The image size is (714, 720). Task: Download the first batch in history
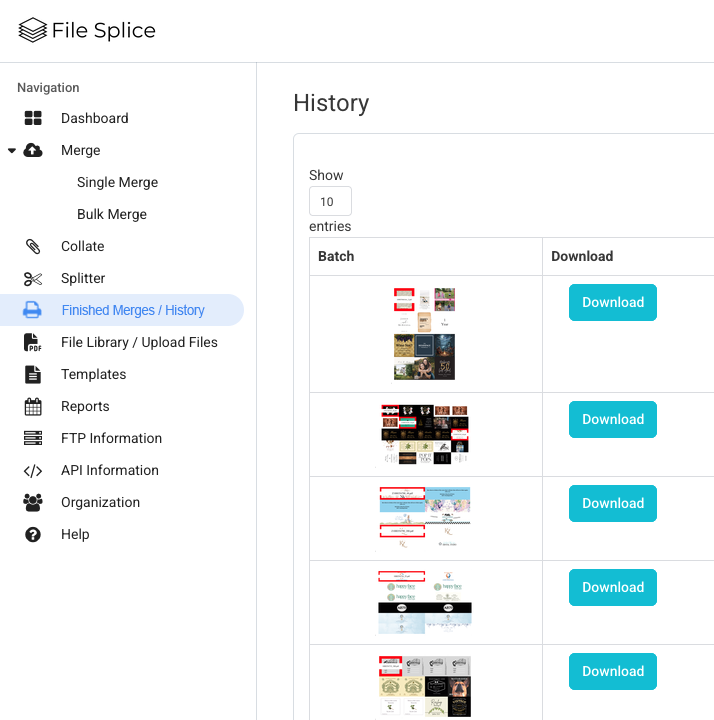tap(612, 302)
